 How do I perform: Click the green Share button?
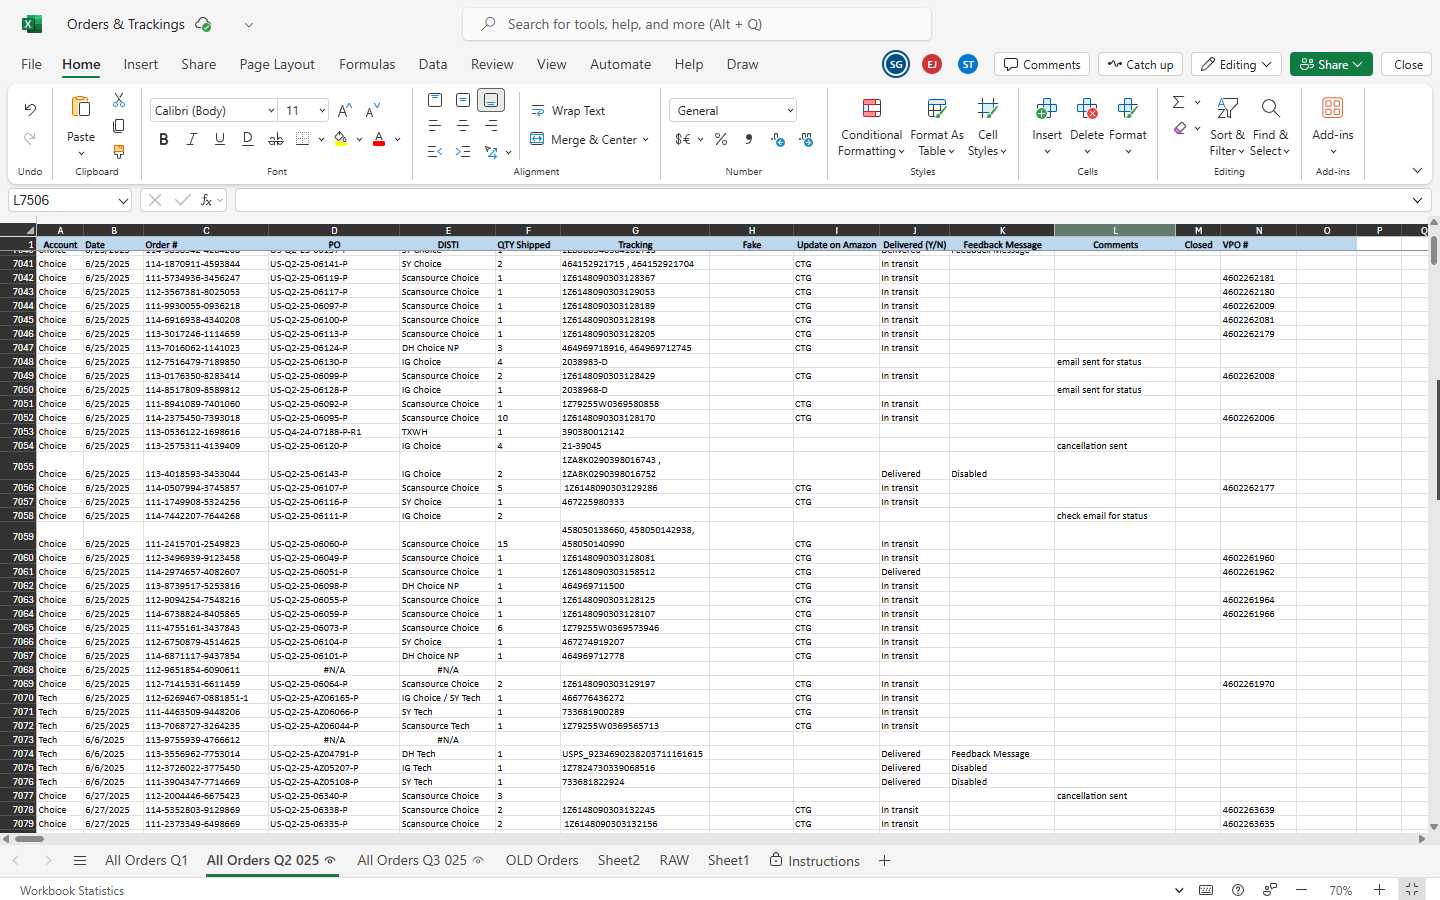pos(1331,65)
